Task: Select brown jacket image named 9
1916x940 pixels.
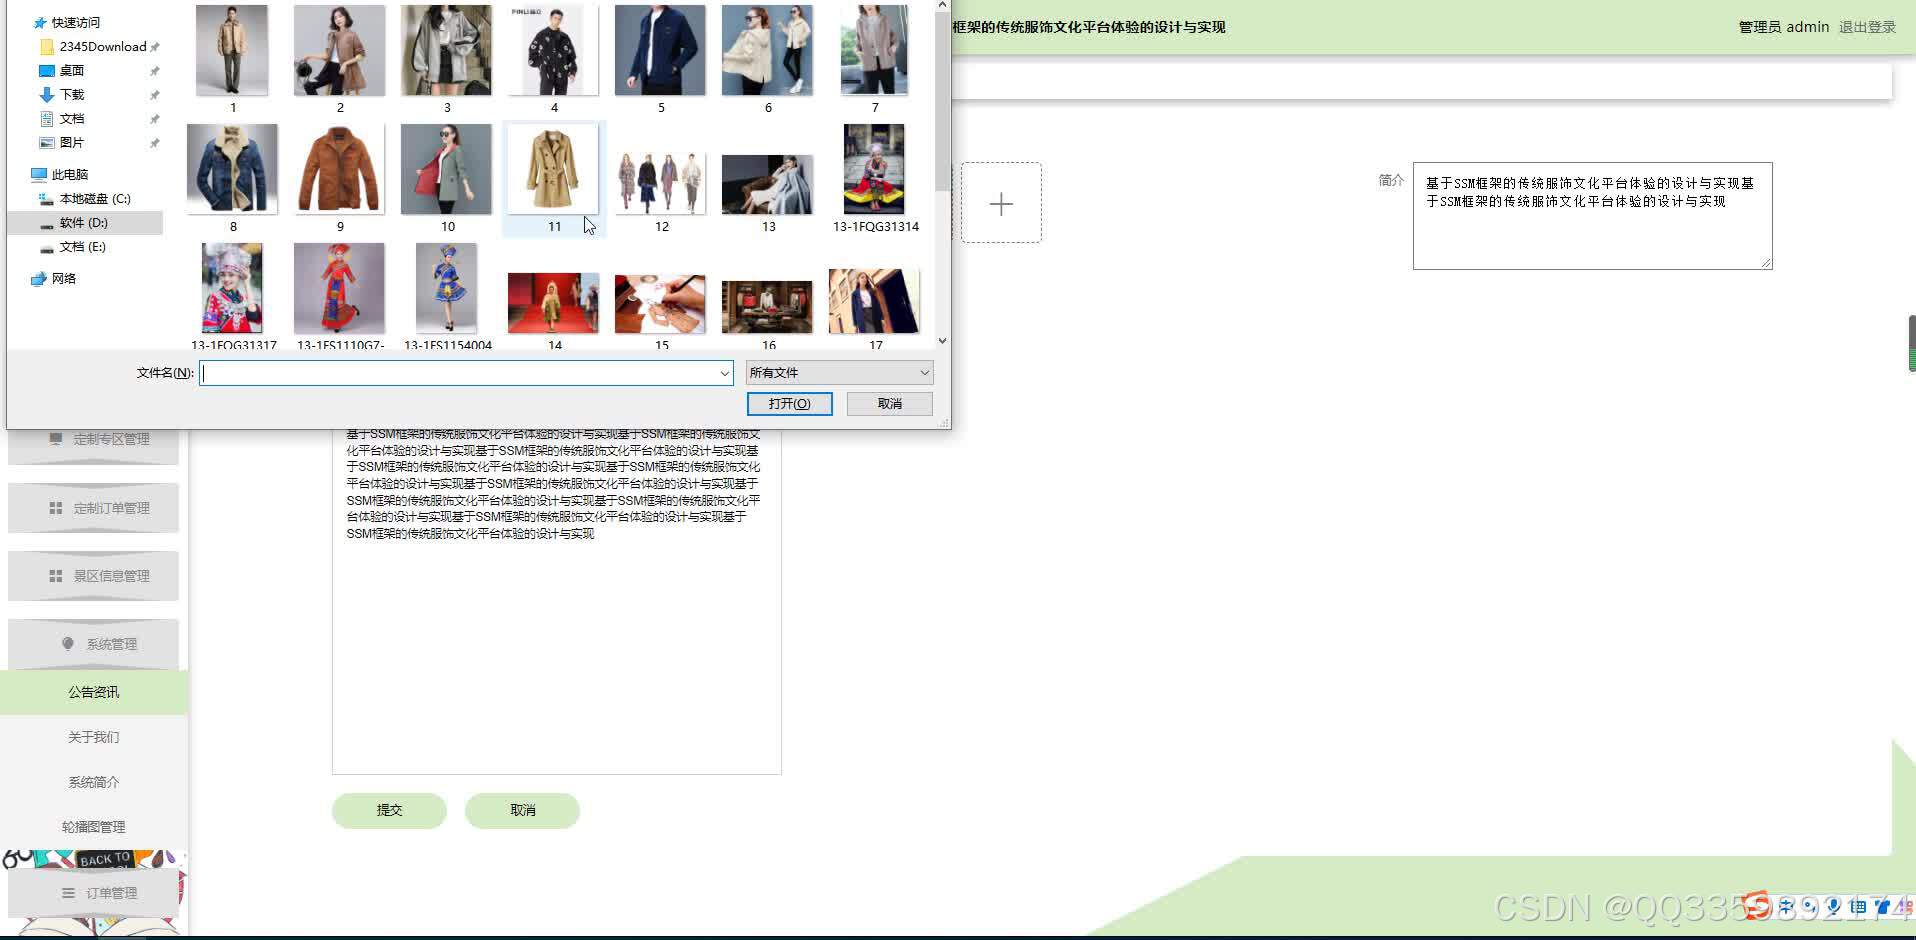Action: 339,169
